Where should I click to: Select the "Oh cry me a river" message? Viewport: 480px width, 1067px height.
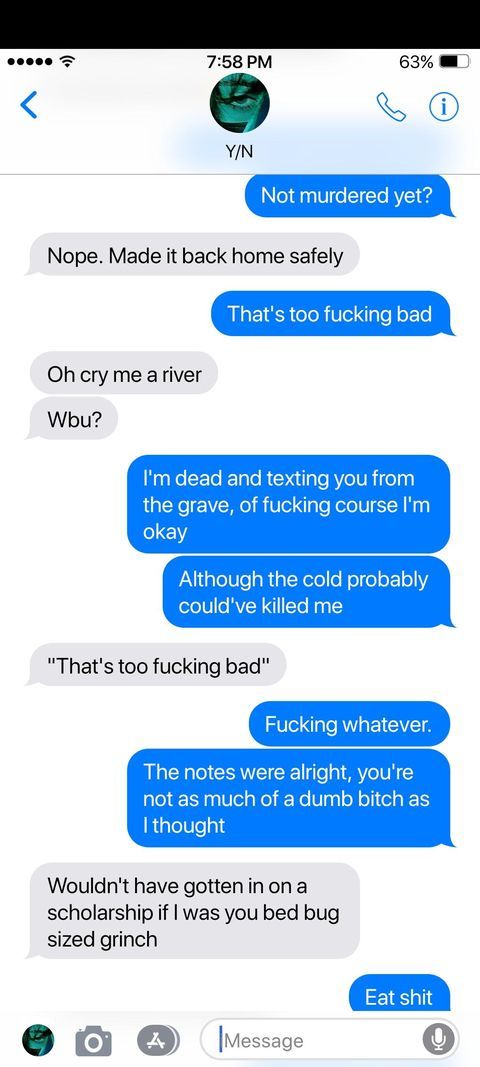coord(123,374)
